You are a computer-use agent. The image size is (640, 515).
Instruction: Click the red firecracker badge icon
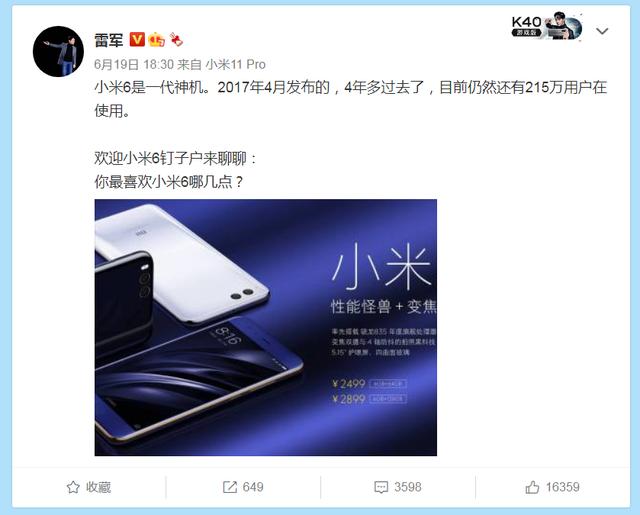(x=176, y=40)
